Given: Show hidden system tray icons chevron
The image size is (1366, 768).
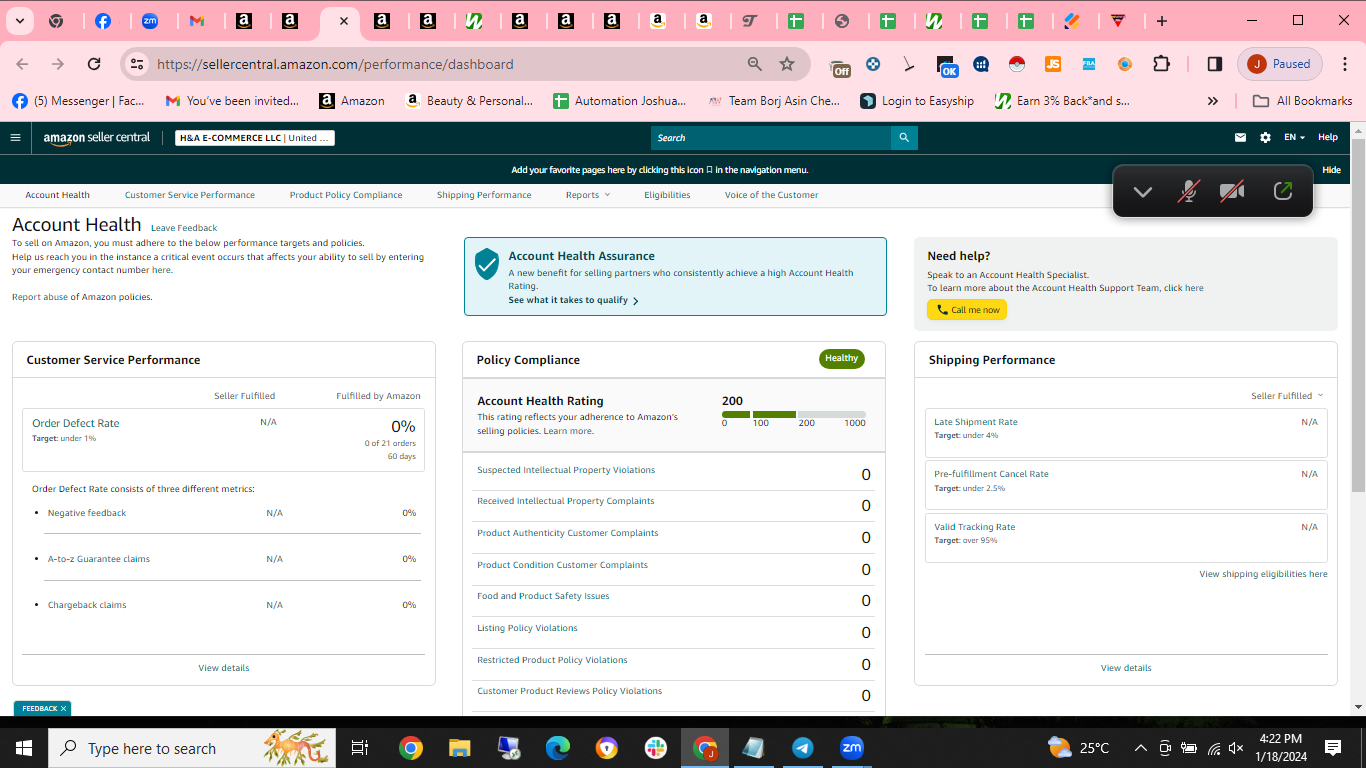Looking at the screenshot, I should tap(1140, 748).
